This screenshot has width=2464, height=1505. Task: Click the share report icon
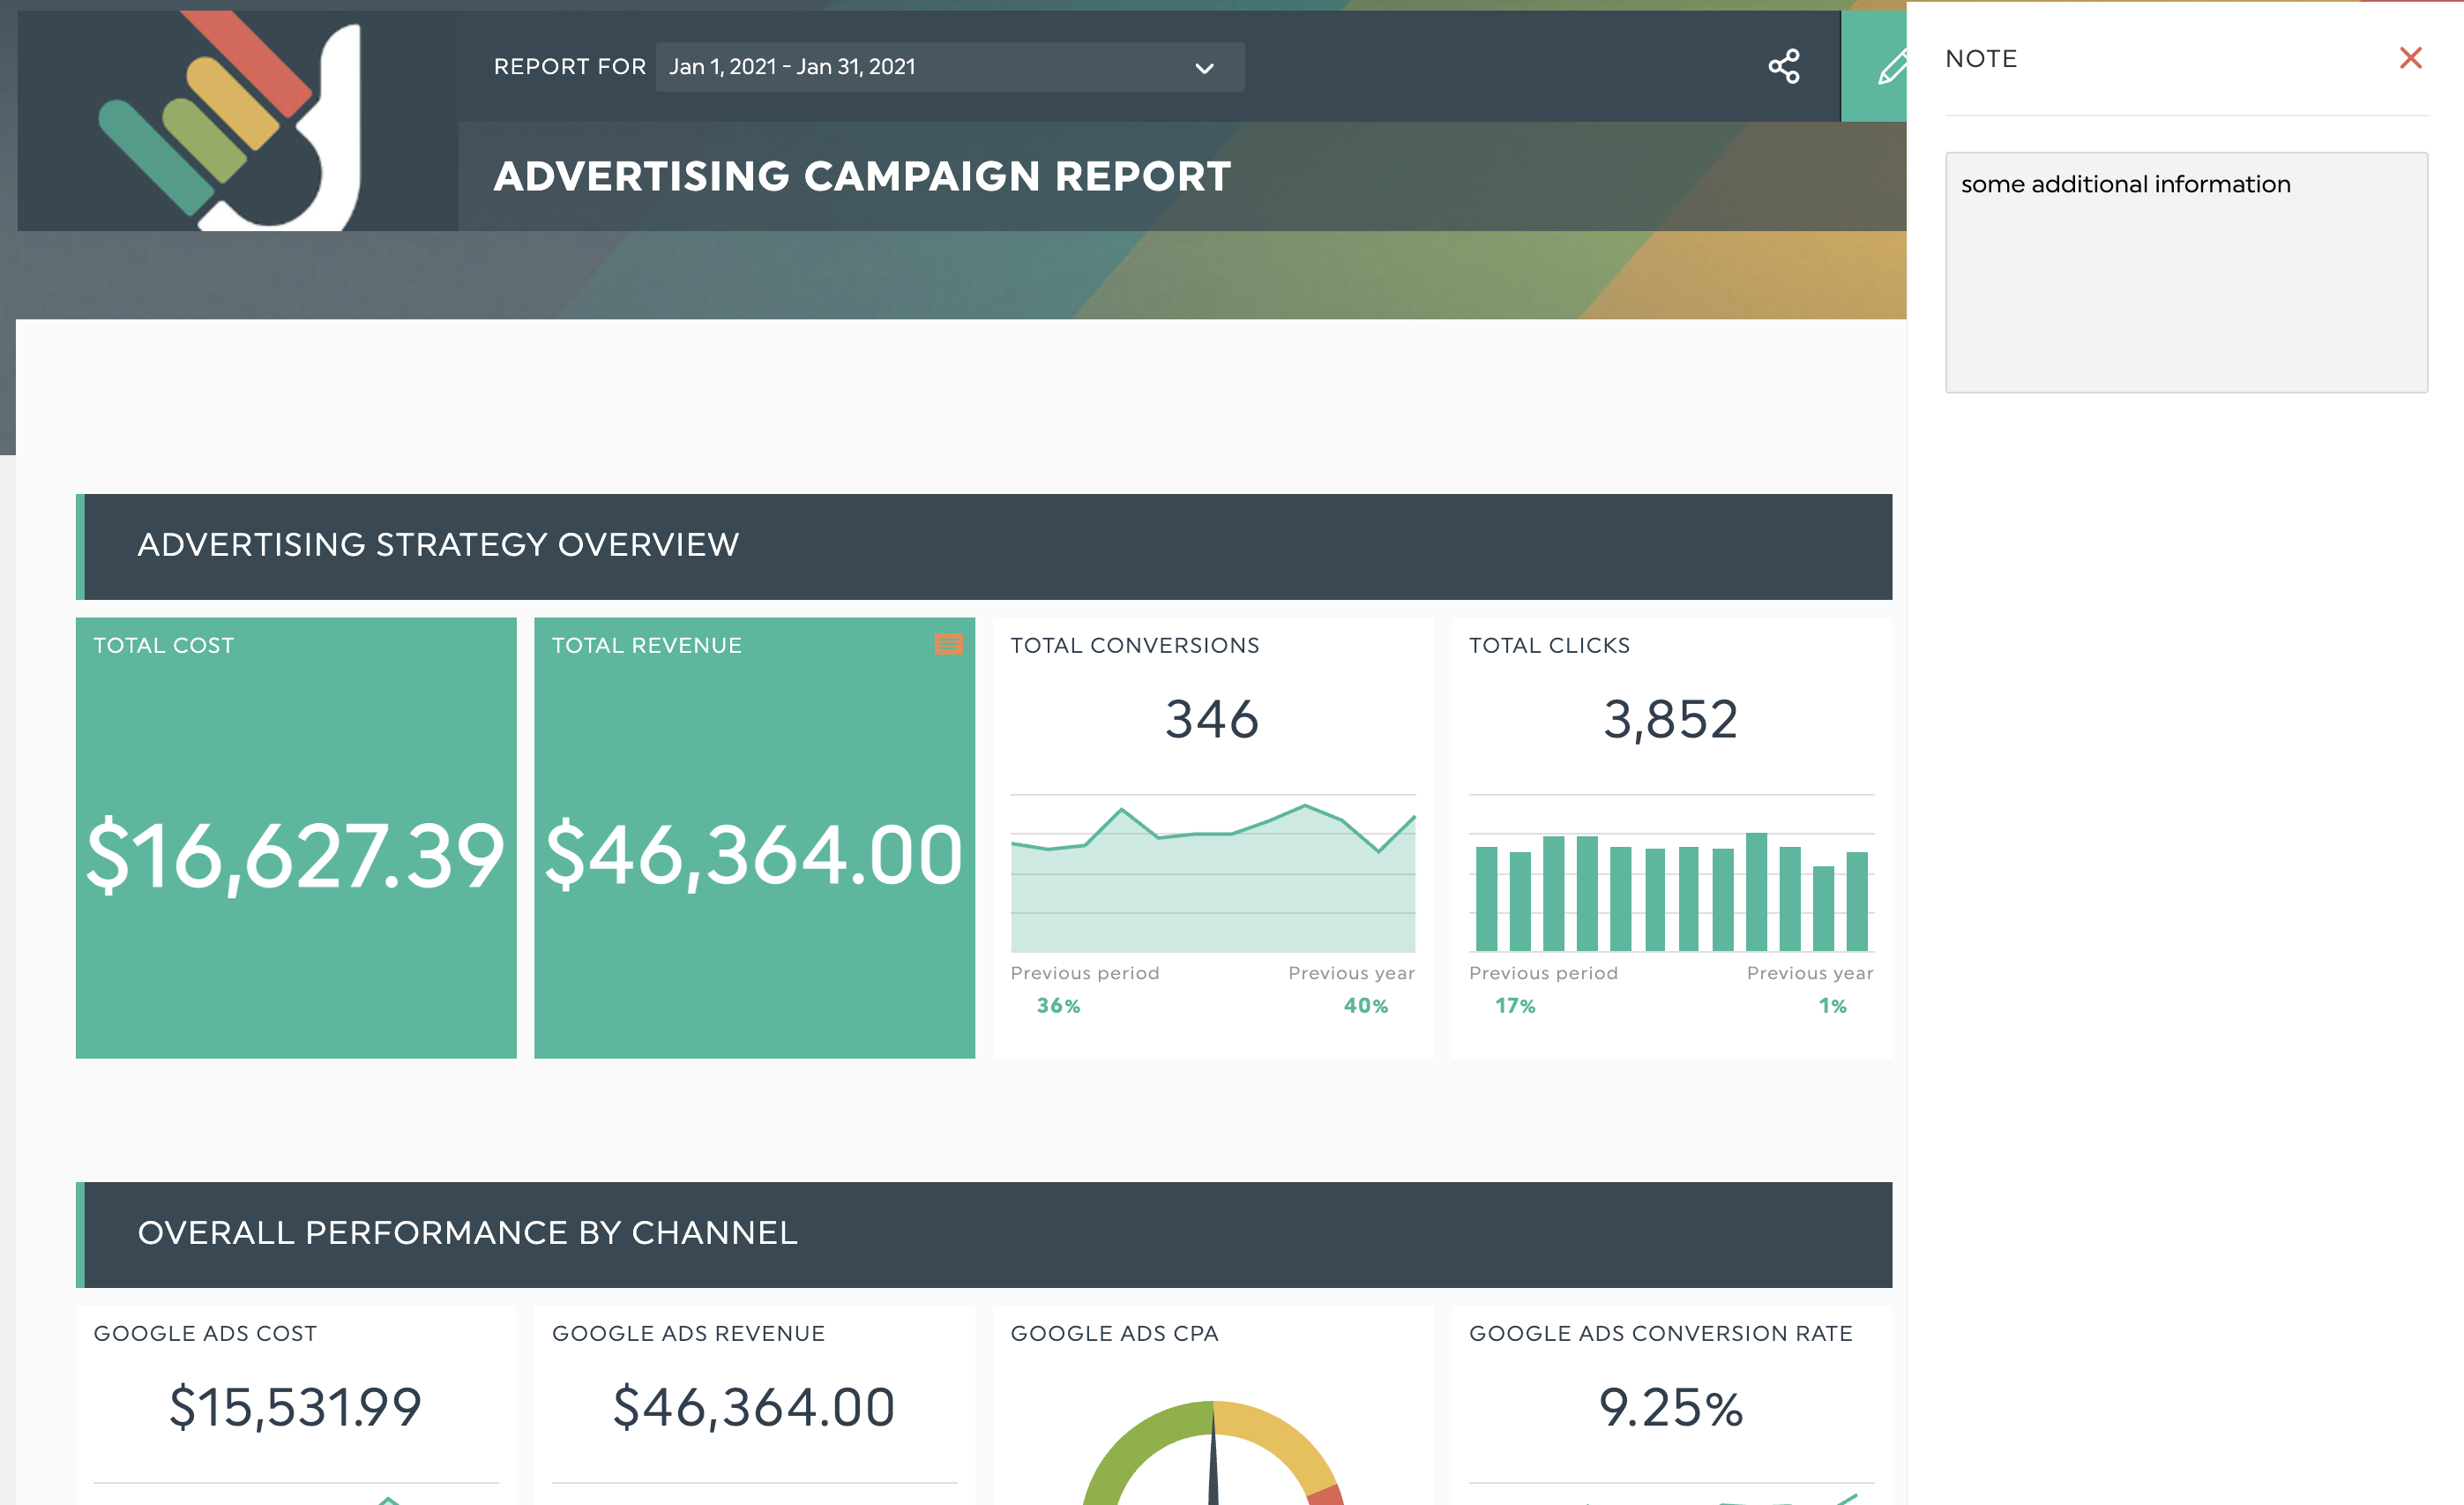click(1784, 67)
